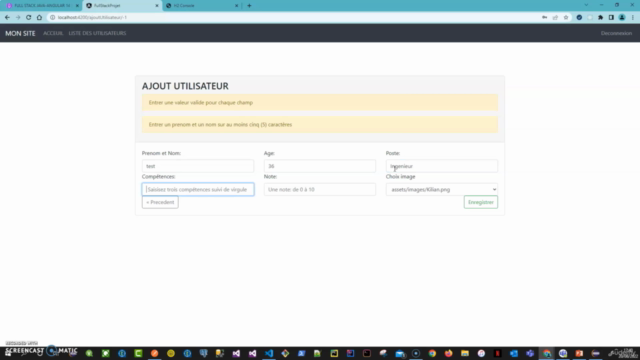Open Firefox from the taskbar
The width and height of the screenshot is (640, 360).
click(x=448, y=353)
